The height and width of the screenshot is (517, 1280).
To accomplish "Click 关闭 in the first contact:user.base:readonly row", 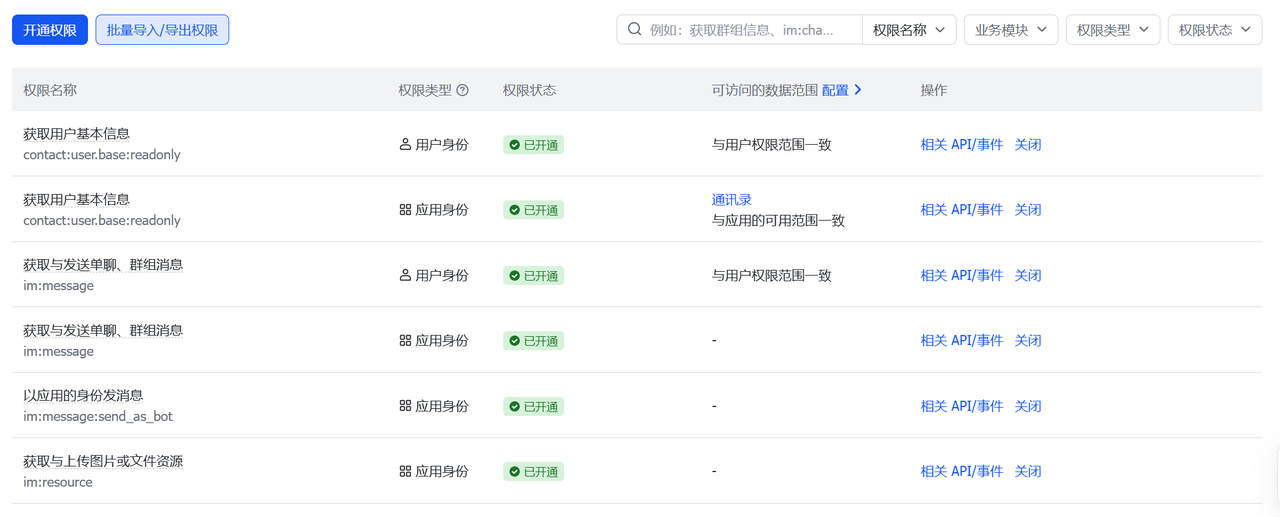I will (x=1027, y=144).
